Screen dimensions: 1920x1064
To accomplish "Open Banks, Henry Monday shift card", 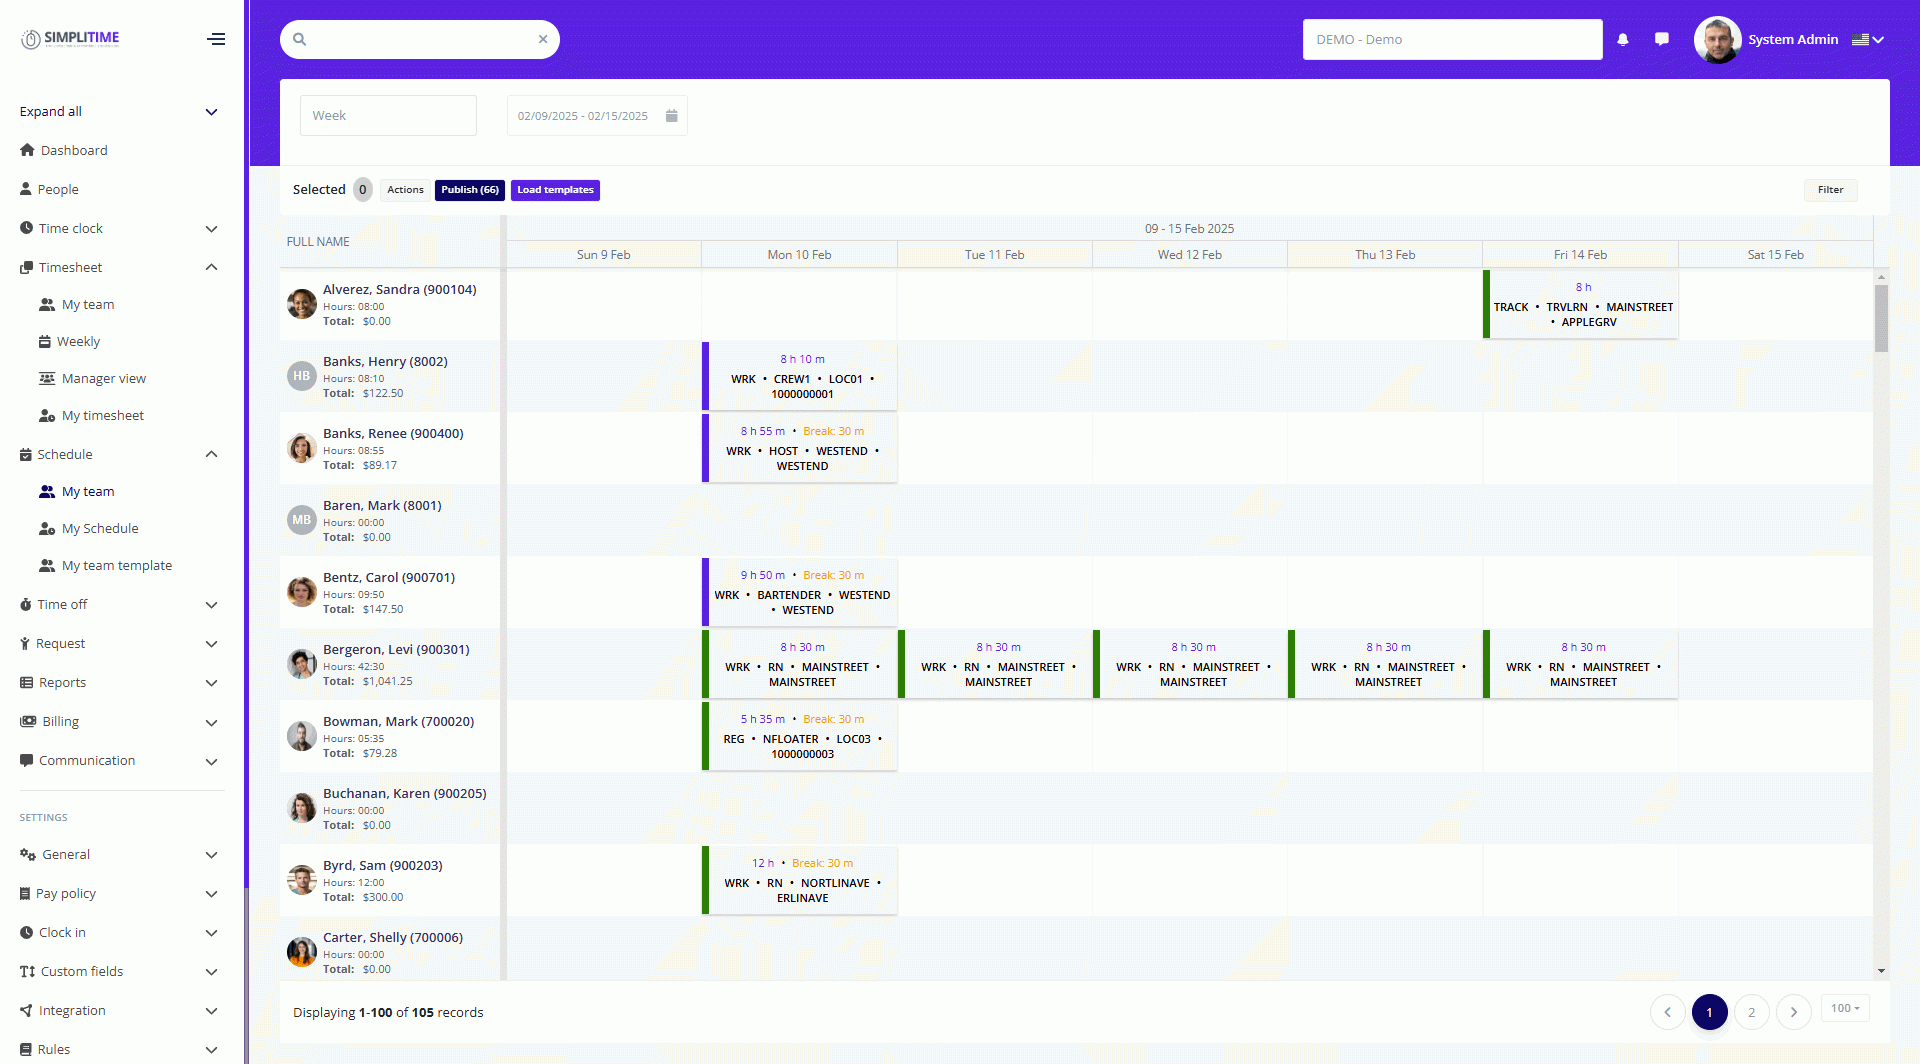I will [x=800, y=376].
